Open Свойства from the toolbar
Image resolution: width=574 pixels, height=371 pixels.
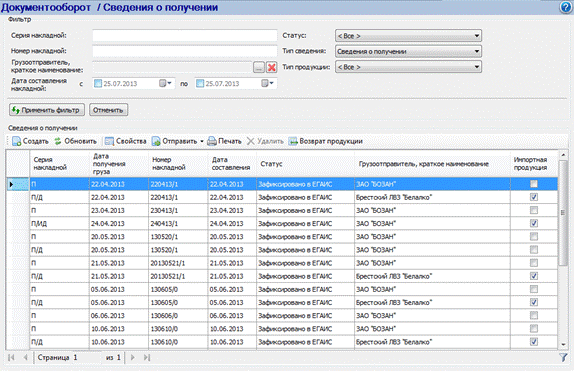pos(109,141)
